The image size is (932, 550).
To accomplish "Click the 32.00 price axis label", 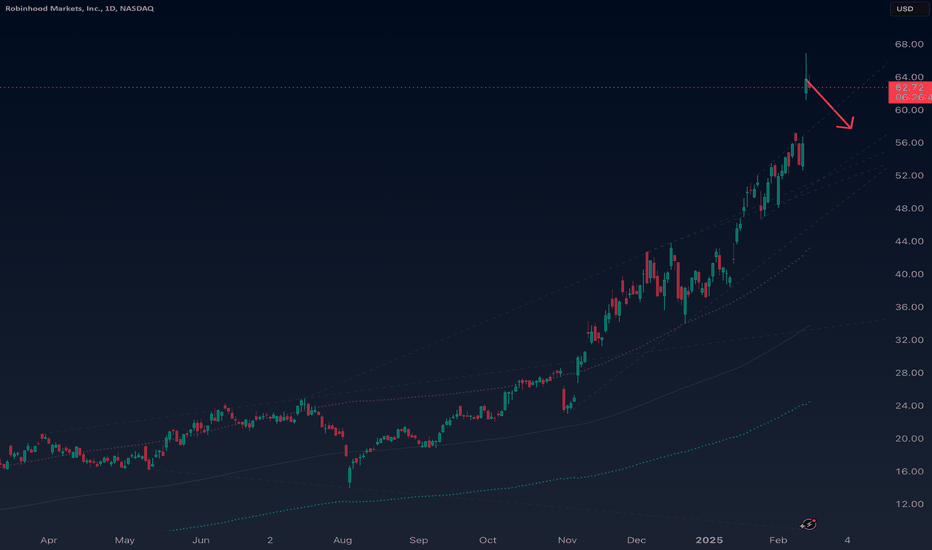I will [909, 340].
